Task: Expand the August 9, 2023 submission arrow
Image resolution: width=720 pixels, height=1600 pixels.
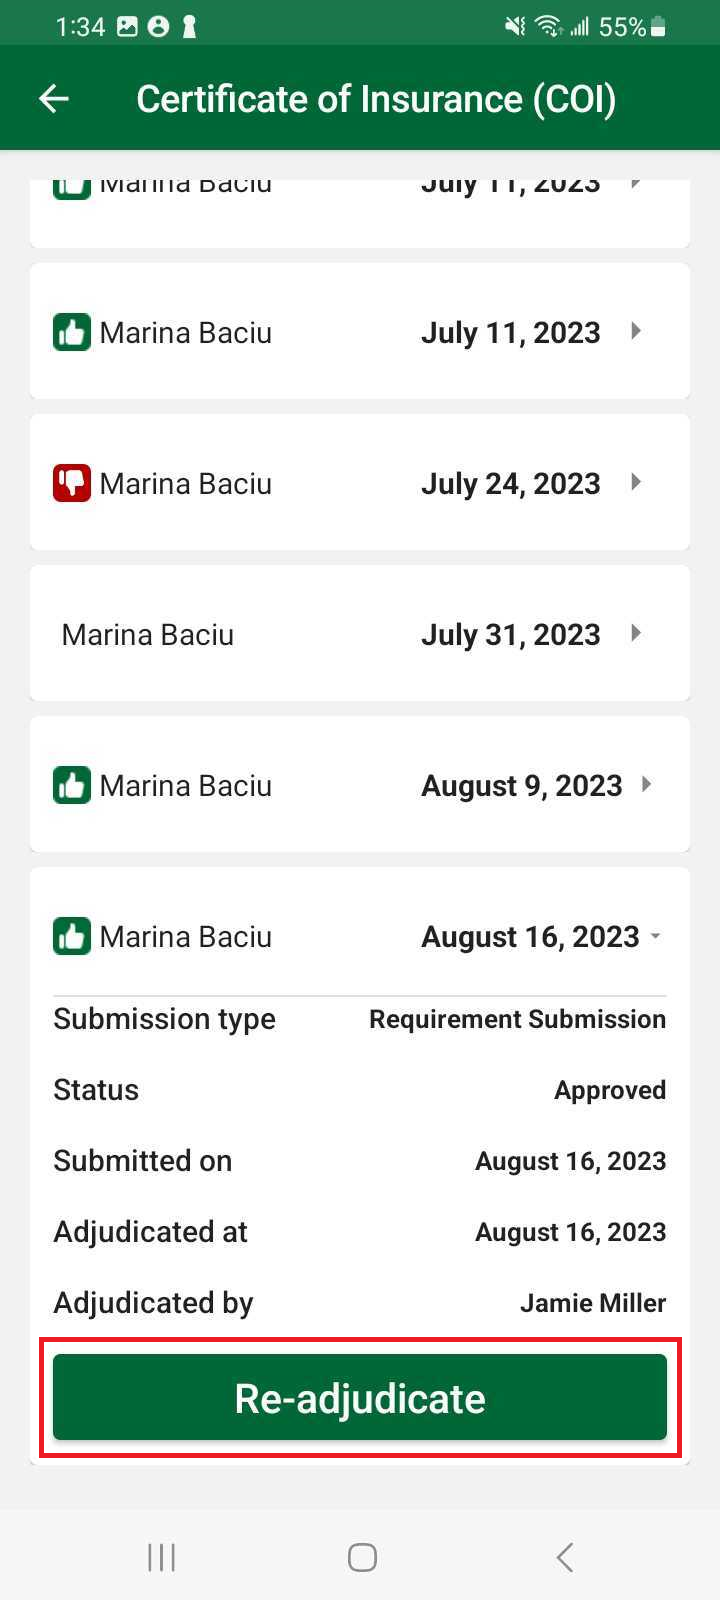Action: tap(647, 784)
